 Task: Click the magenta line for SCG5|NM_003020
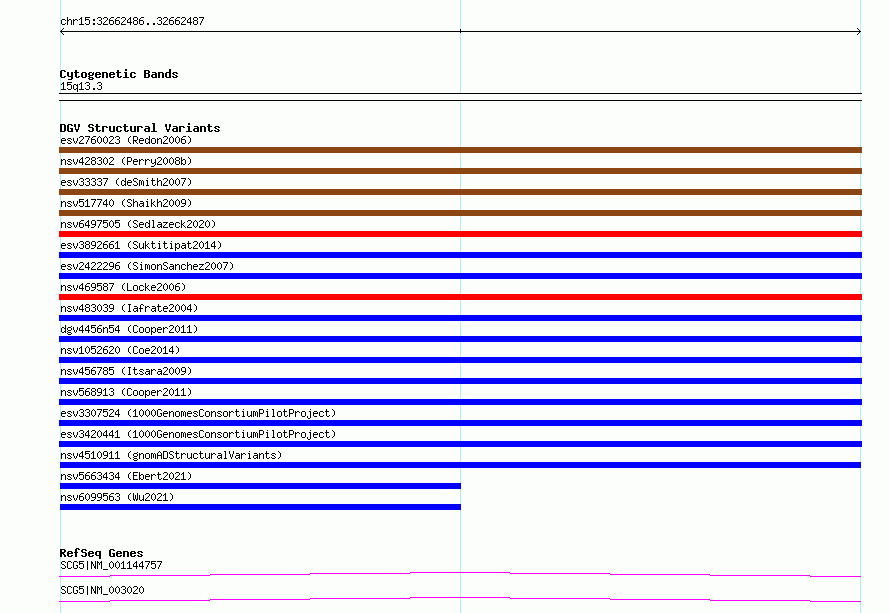coord(460,599)
